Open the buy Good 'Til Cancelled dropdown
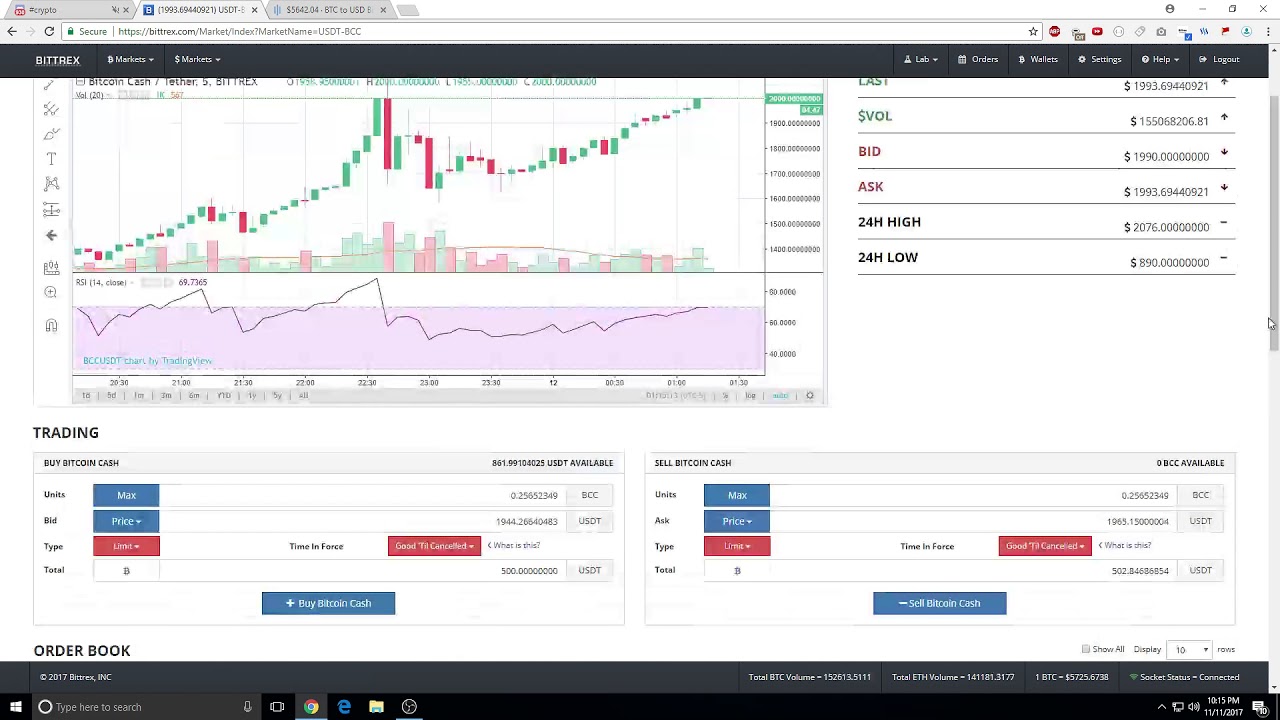 434,546
